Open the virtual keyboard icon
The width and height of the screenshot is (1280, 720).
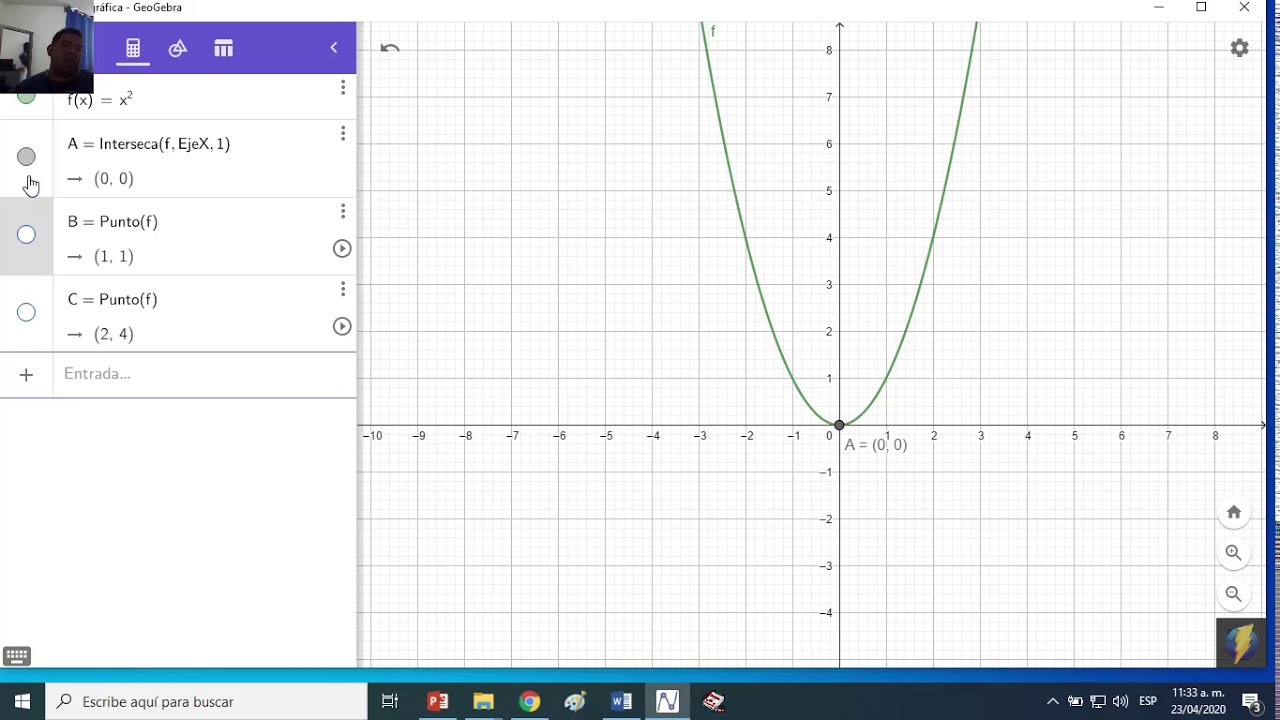(17, 656)
